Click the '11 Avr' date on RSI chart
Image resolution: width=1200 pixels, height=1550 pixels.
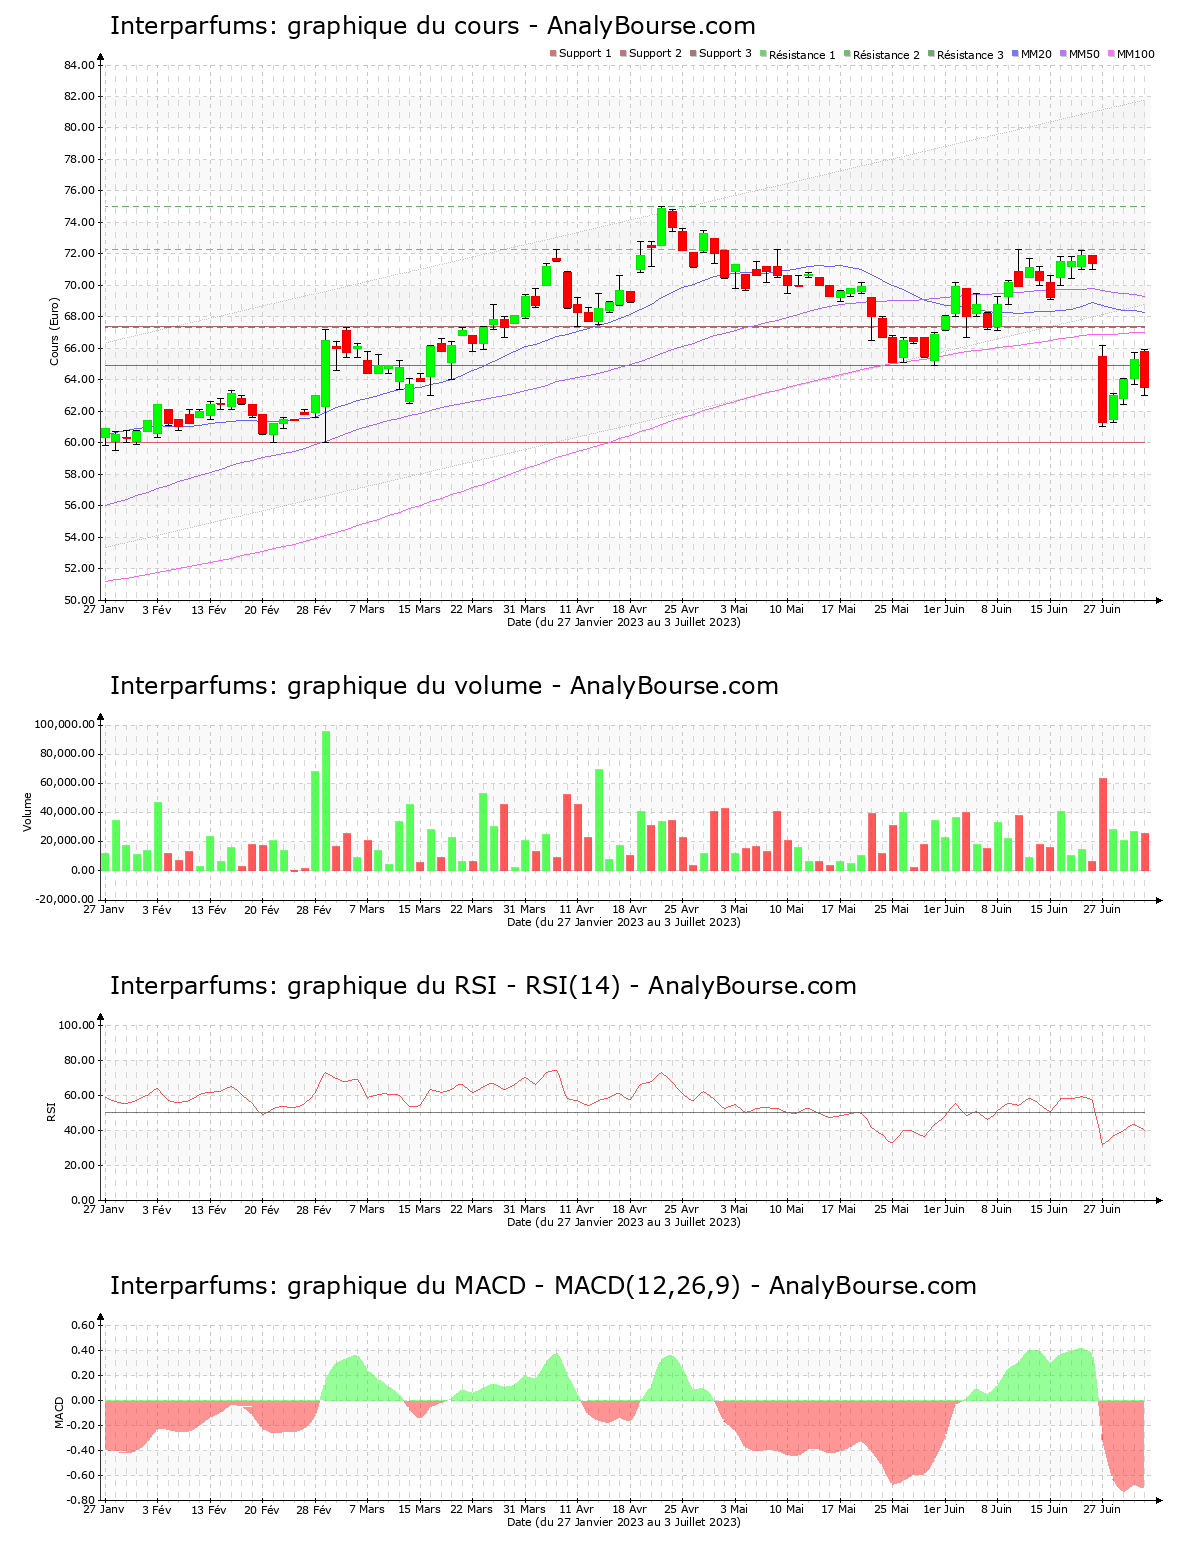tap(577, 1210)
